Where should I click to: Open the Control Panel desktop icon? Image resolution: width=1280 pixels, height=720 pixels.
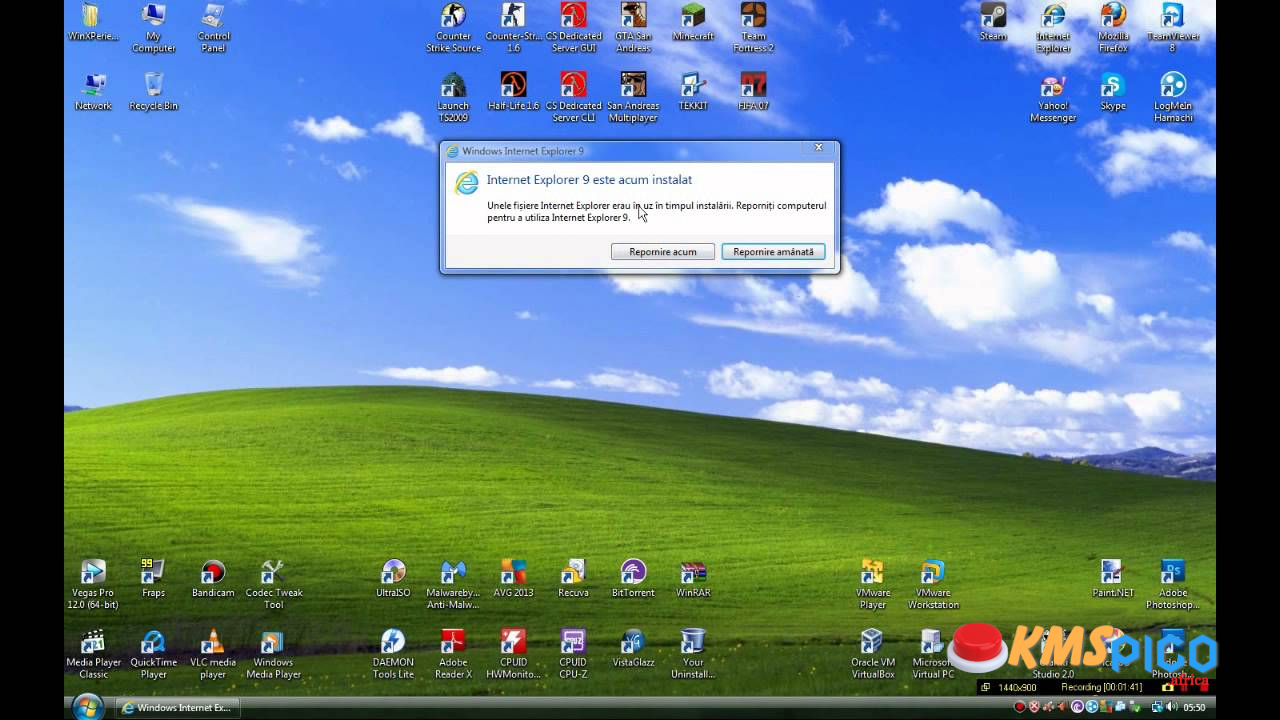[x=213, y=29]
